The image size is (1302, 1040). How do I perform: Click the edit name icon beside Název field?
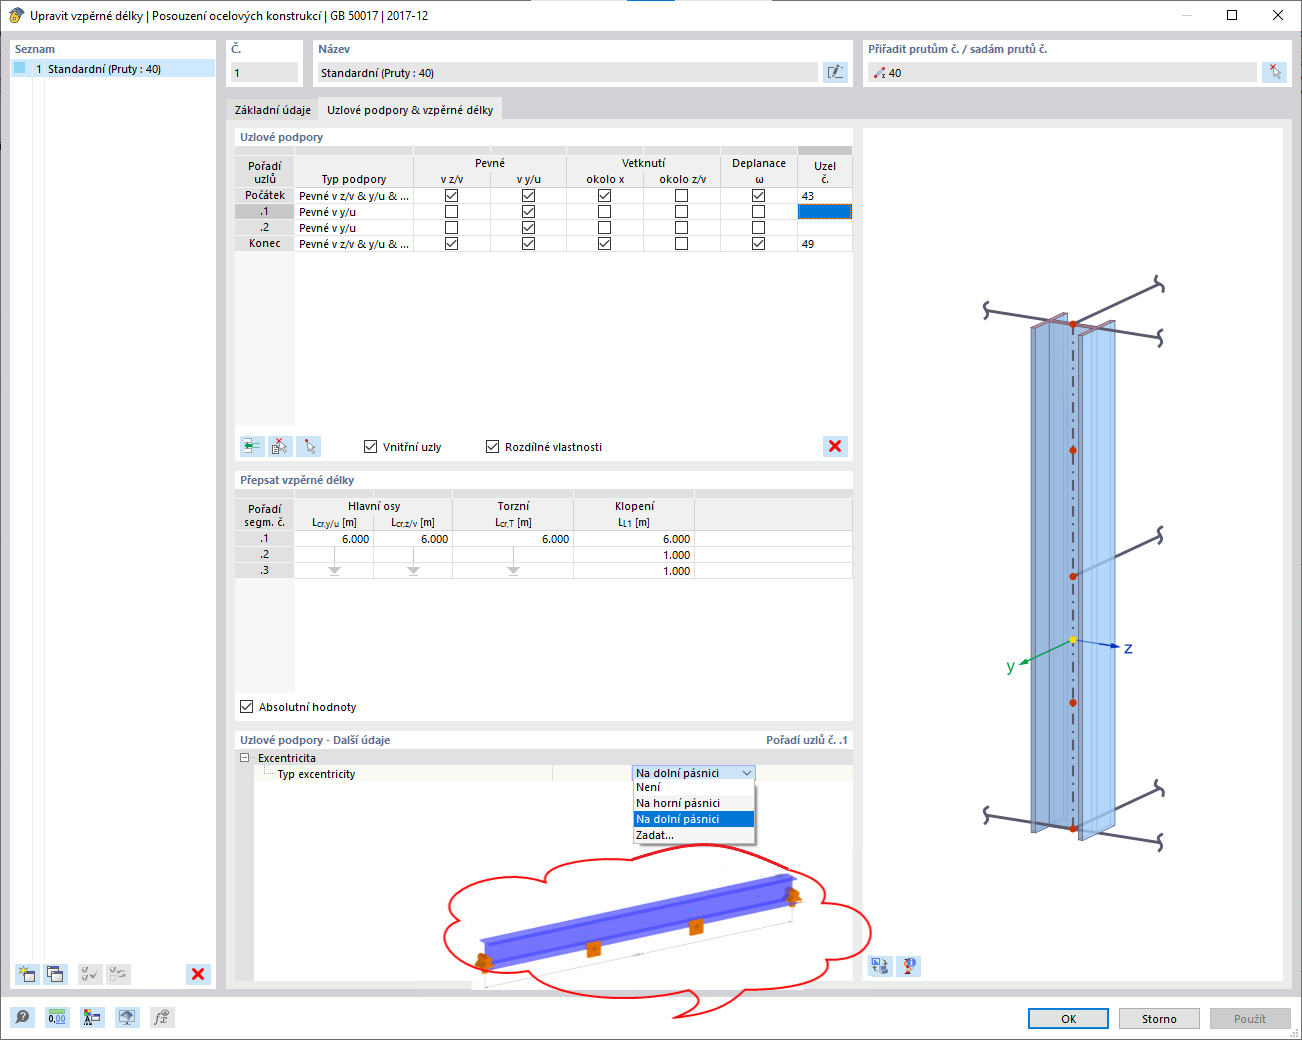pyautogui.click(x=835, y=72)
